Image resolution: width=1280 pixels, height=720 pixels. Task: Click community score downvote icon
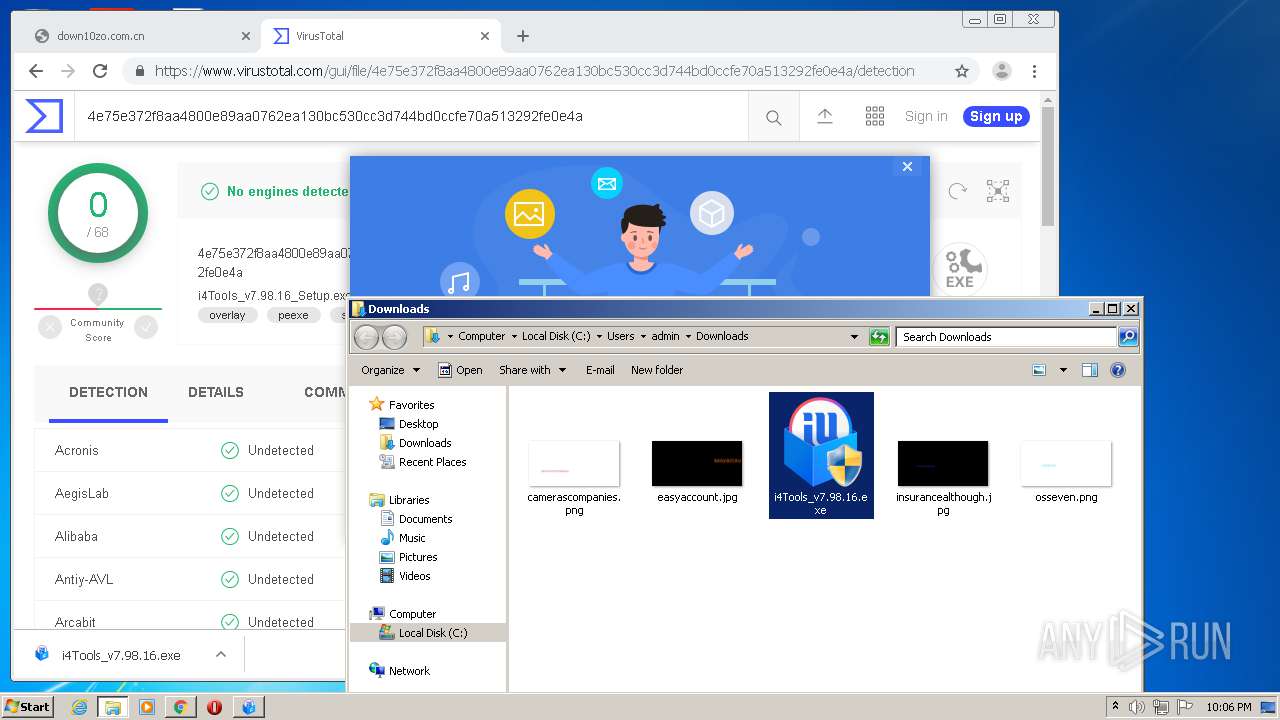pos(50,327)
